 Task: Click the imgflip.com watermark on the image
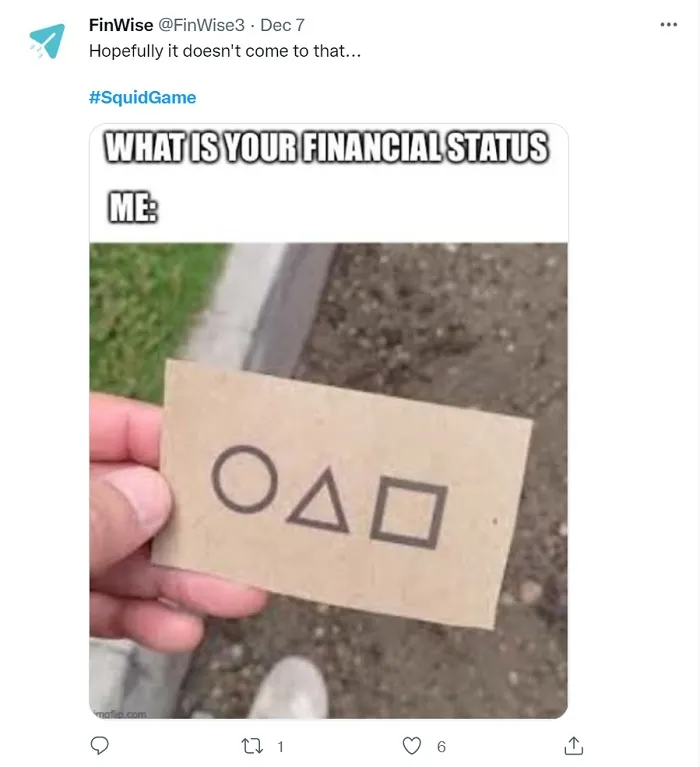pyautogui.click(x=120, y=714)
